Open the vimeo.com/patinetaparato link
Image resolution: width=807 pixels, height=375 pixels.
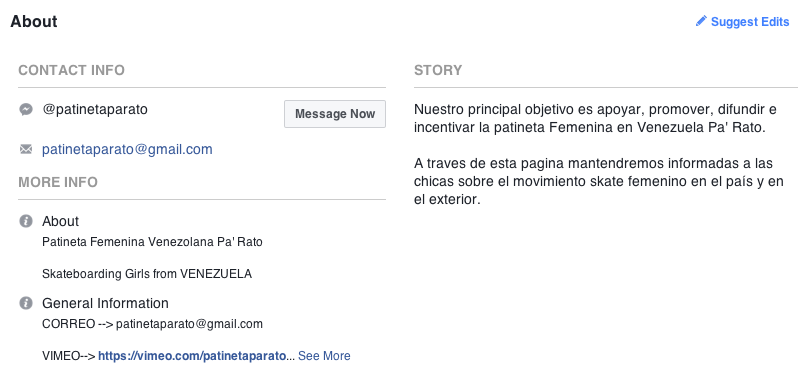point(192,355)
